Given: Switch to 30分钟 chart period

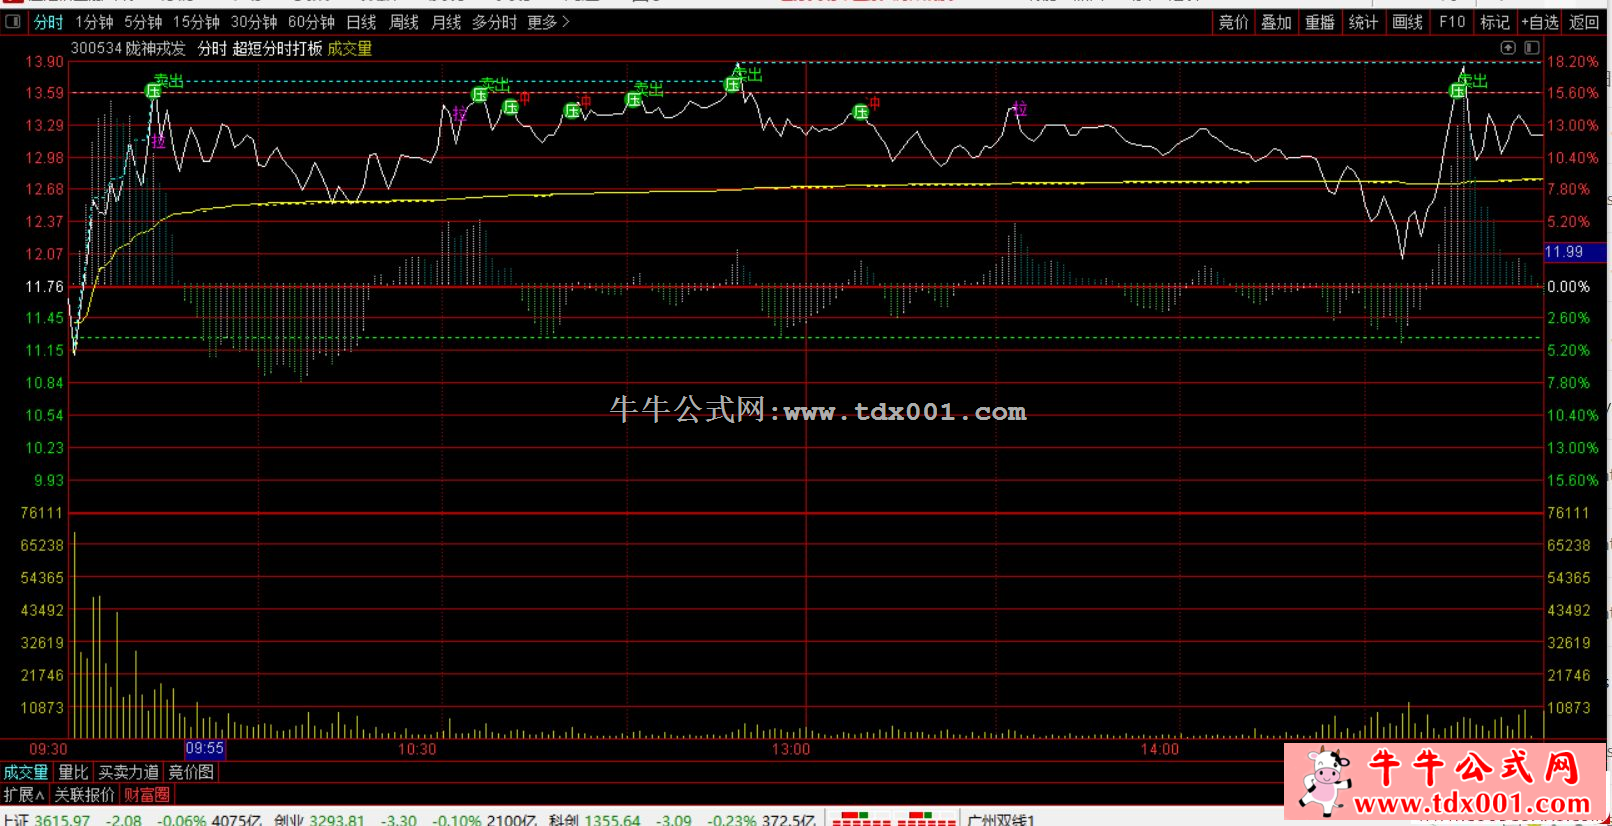Looking at the screenshot, I should click(x=254, y=22).
